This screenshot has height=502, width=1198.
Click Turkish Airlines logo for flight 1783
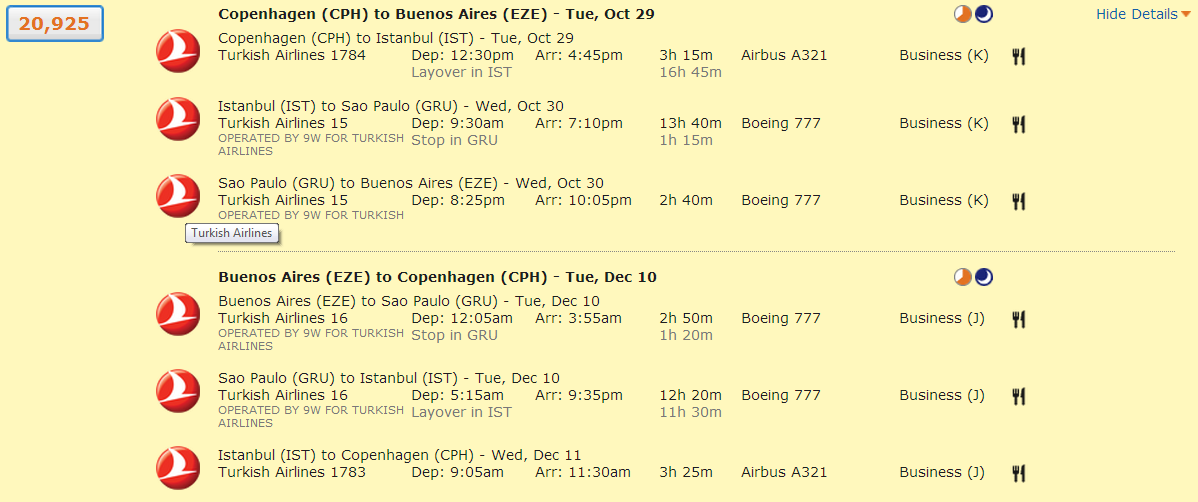[x=178, y=468]
